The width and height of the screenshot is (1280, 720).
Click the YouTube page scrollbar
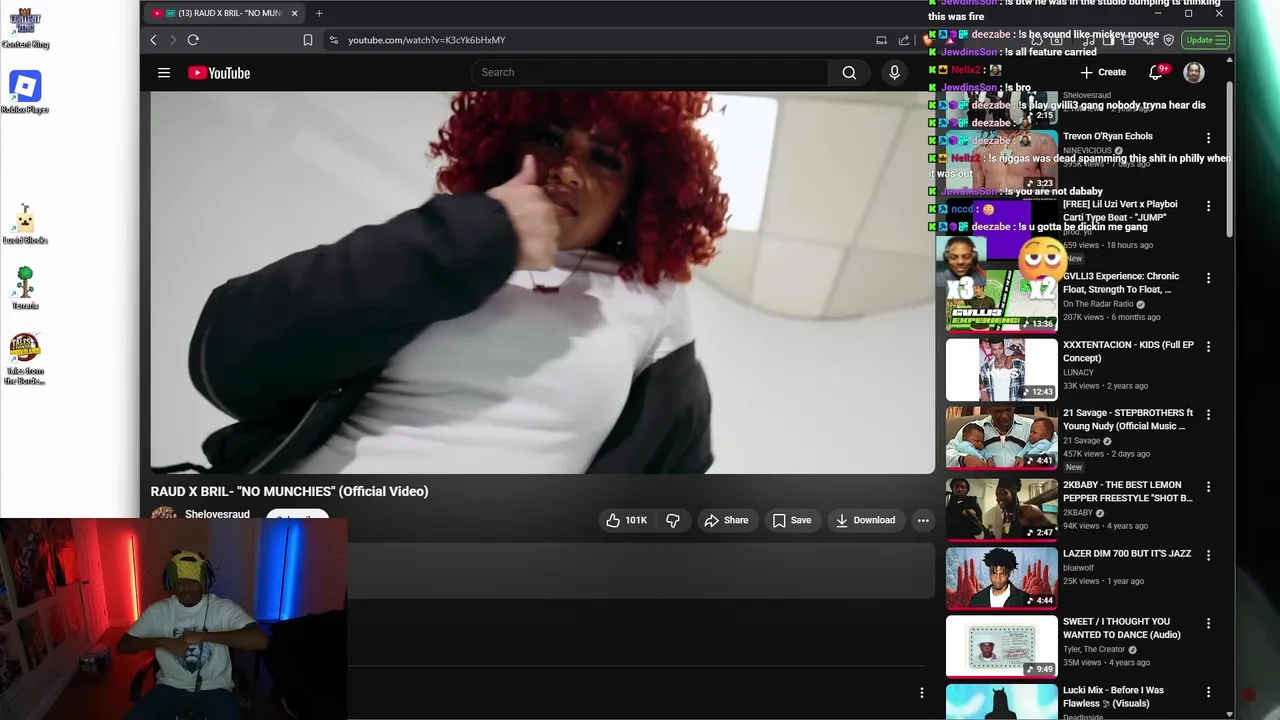pyautogui.click(x=1229, y=160)
